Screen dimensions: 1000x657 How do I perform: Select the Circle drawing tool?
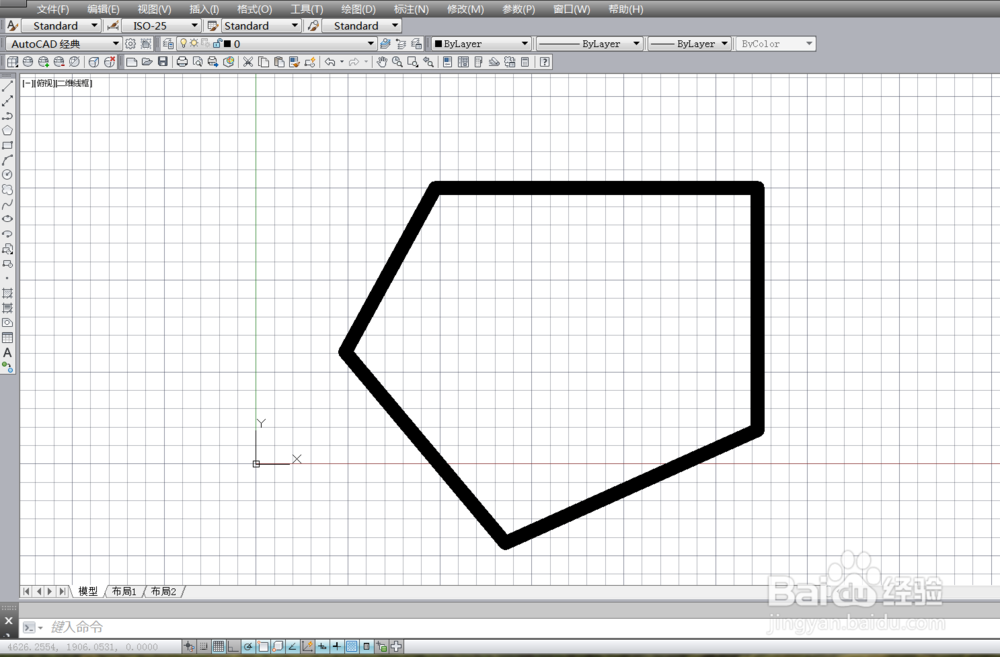tap(8, 175)
